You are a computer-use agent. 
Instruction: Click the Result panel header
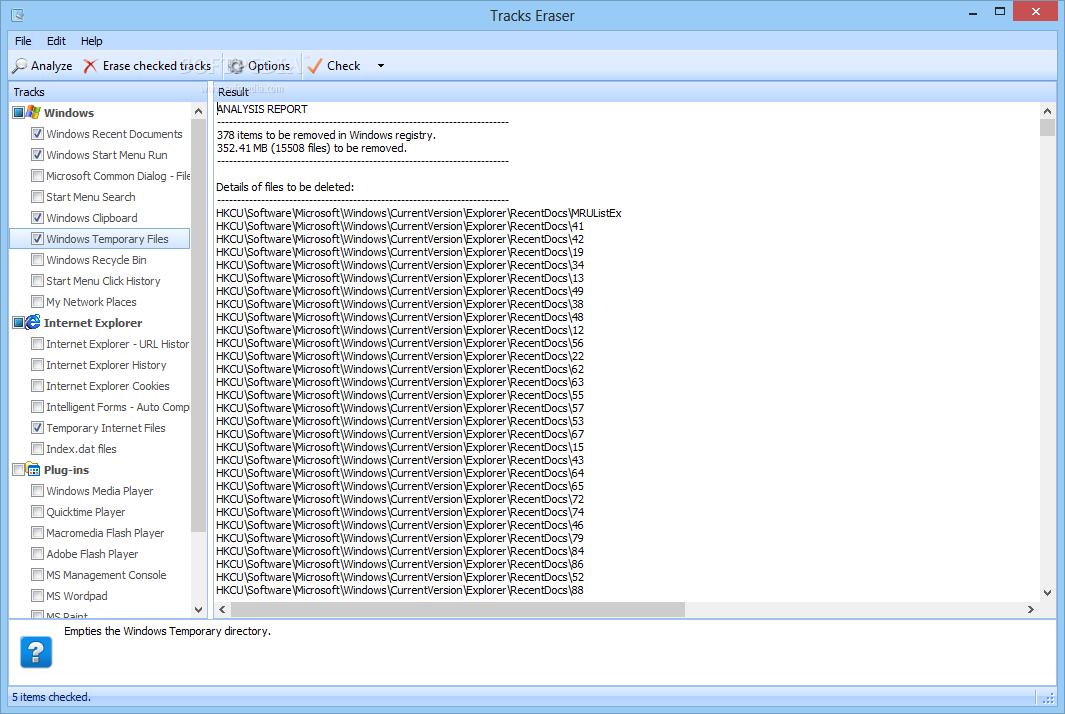tap(634, 92)
